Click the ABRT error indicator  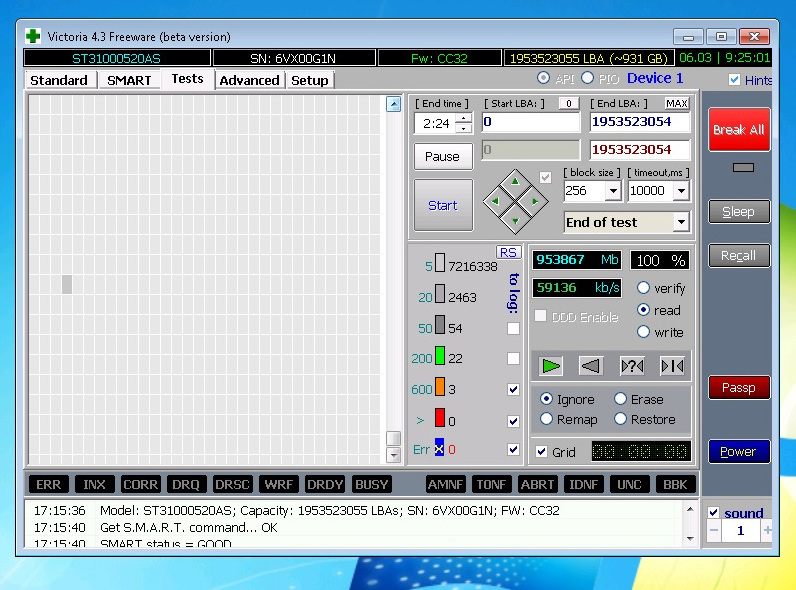[538, 484]
